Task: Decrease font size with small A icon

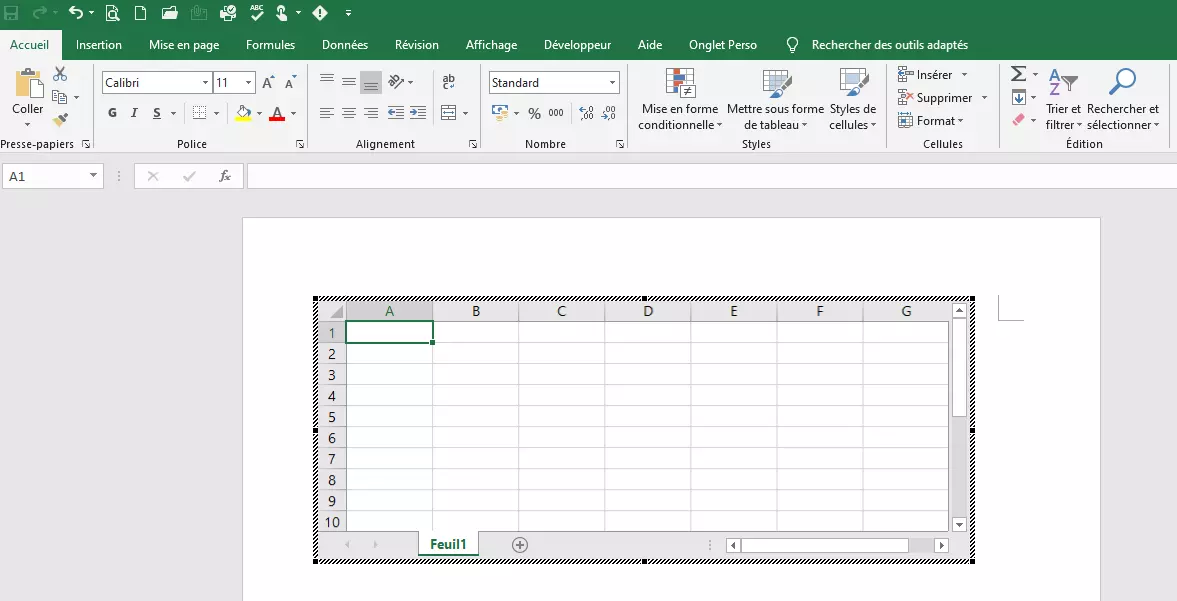Action: point(291,83)
